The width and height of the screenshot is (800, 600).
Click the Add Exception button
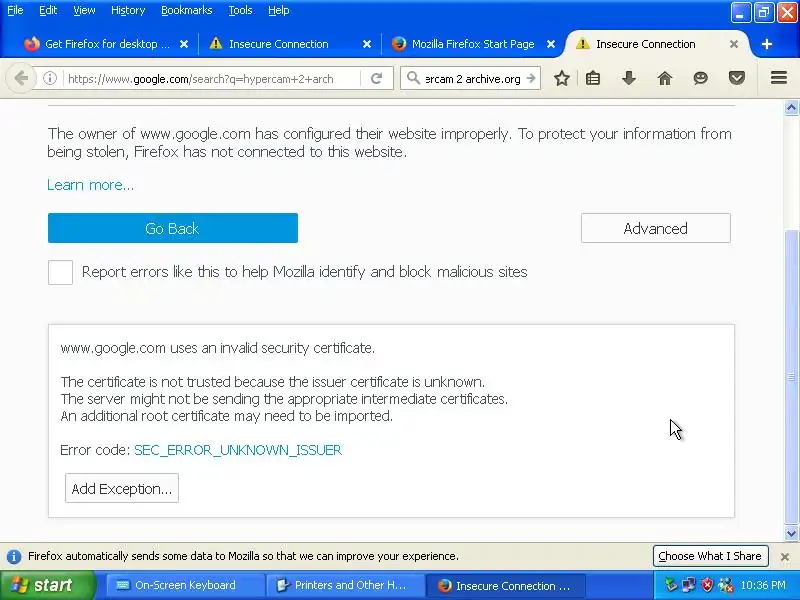coord(122,488)
